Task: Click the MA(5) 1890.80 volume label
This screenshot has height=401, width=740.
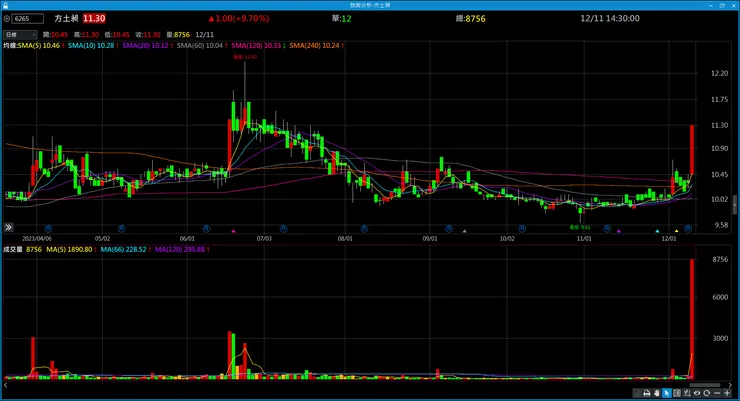Action: 71,250
